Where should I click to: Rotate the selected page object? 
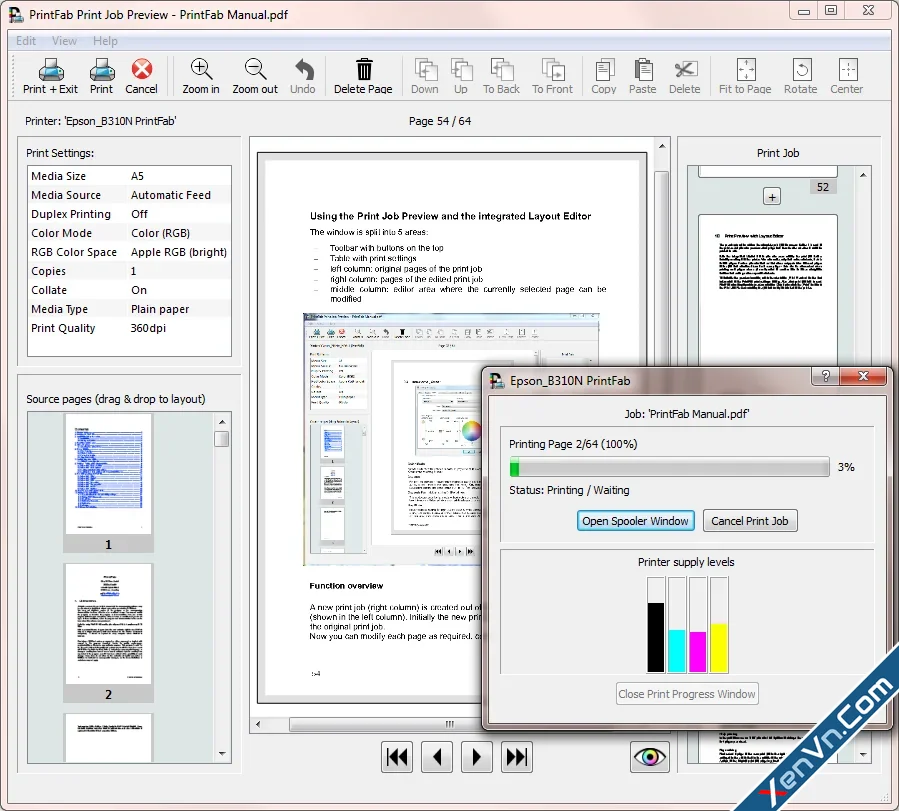801,76
